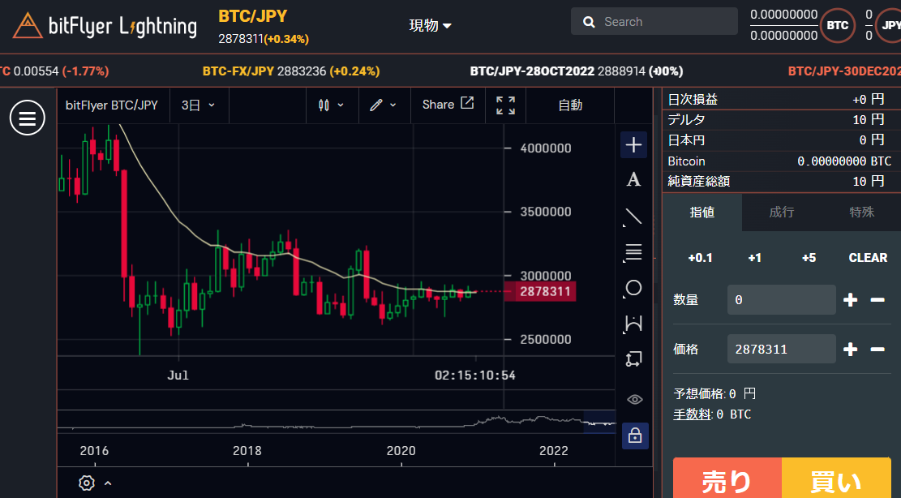Click the bitFlyer Lightning logo
The image size is (901, 498).
pos(105,26)
